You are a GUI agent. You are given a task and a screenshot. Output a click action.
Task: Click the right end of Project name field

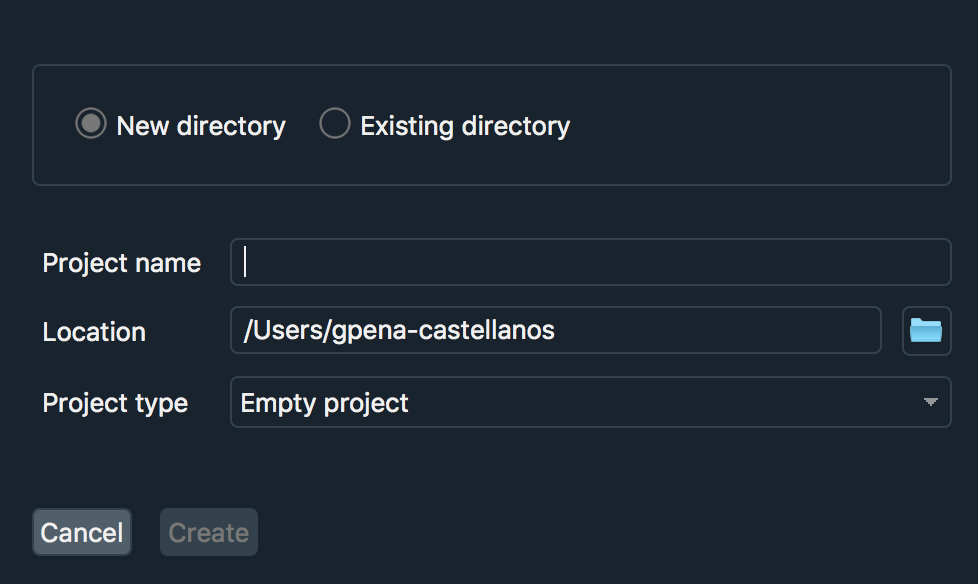pos(930,262)
